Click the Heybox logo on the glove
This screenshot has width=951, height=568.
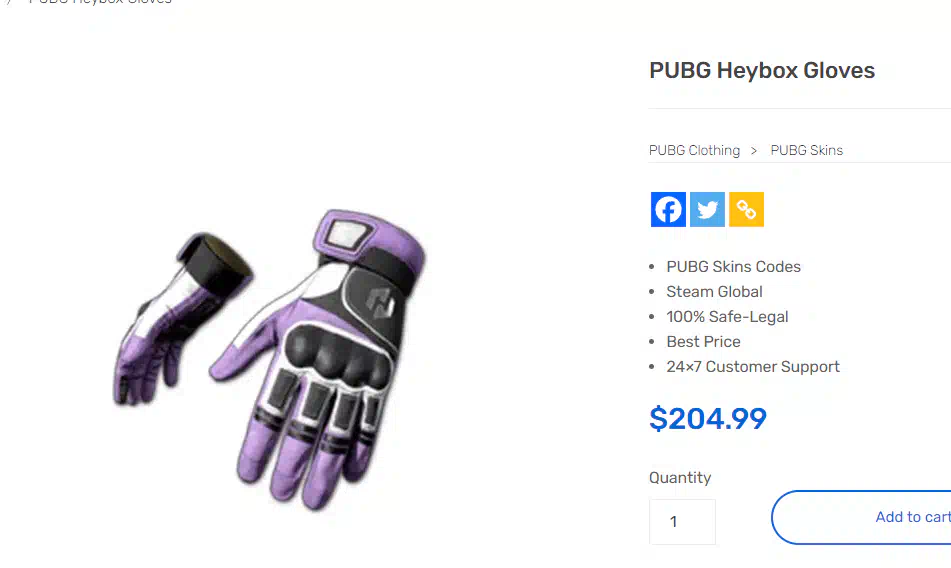[381, 302]
